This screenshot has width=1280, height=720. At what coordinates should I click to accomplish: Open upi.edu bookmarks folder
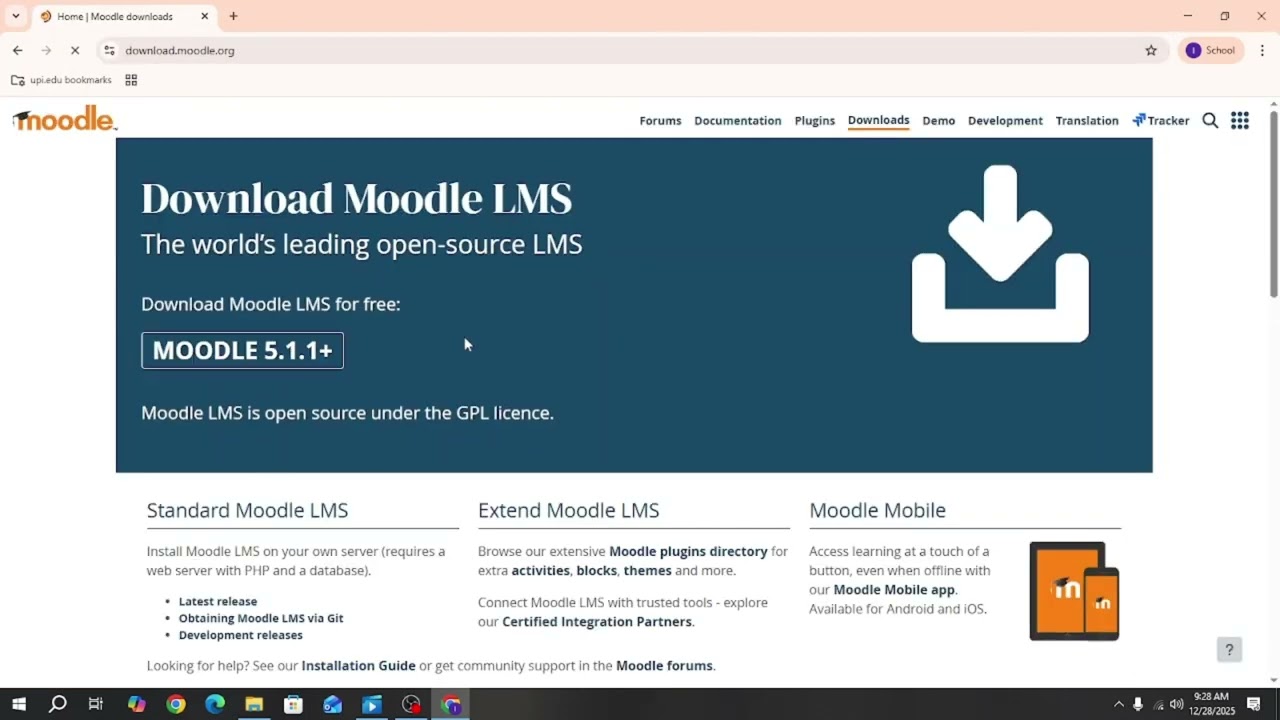[61, 80]
